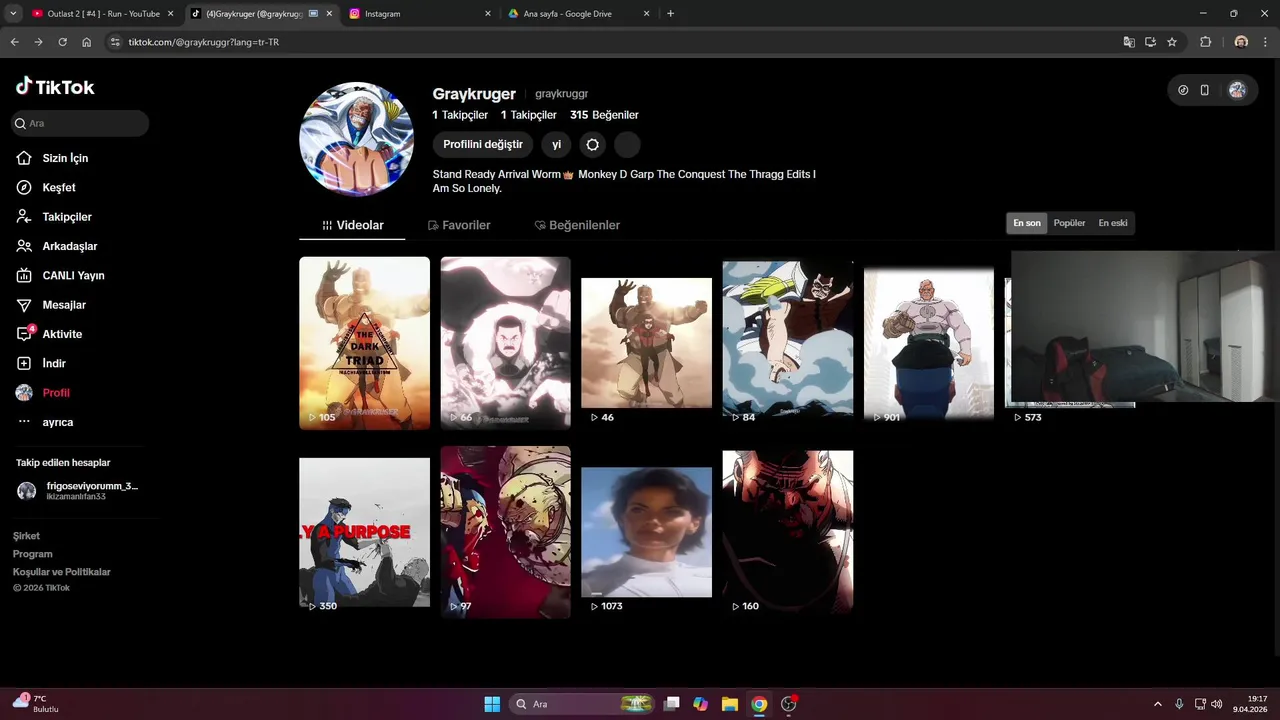Open CANLI Yayın live section
Viewport: 1280px width, 720px height.
pos(73,275)
